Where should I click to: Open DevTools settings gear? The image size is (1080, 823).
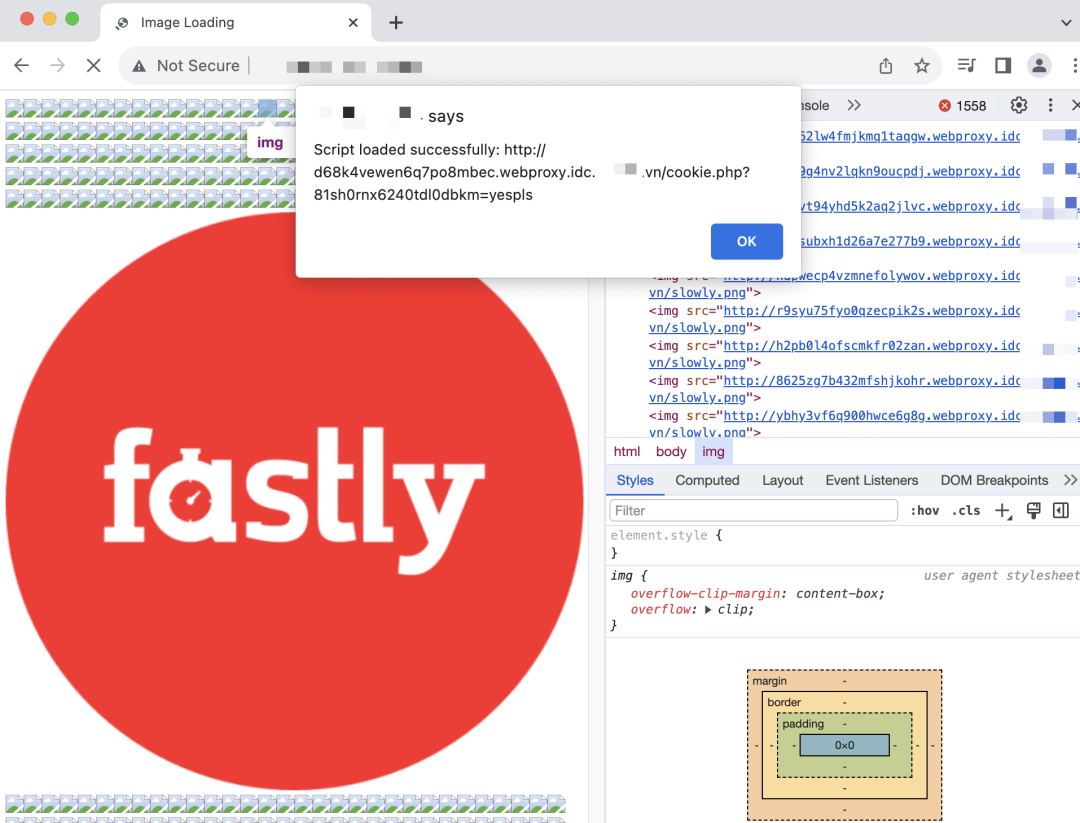click(1019, 105)
